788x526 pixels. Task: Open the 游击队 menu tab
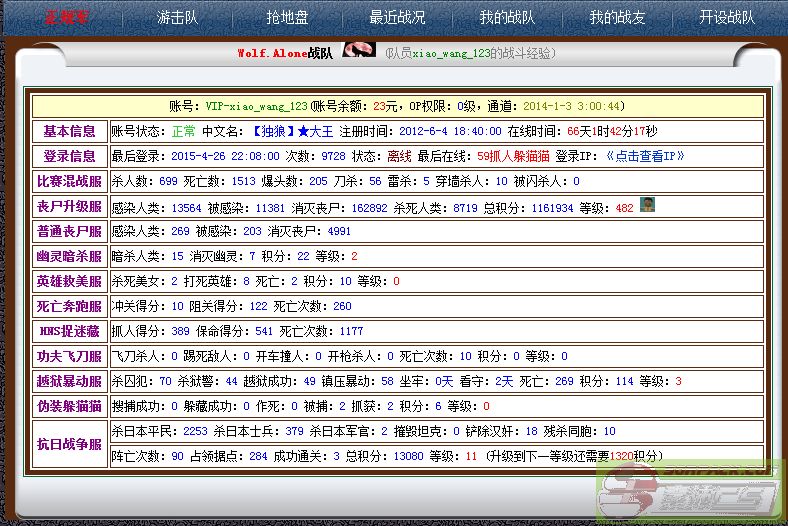coord(177,17)
